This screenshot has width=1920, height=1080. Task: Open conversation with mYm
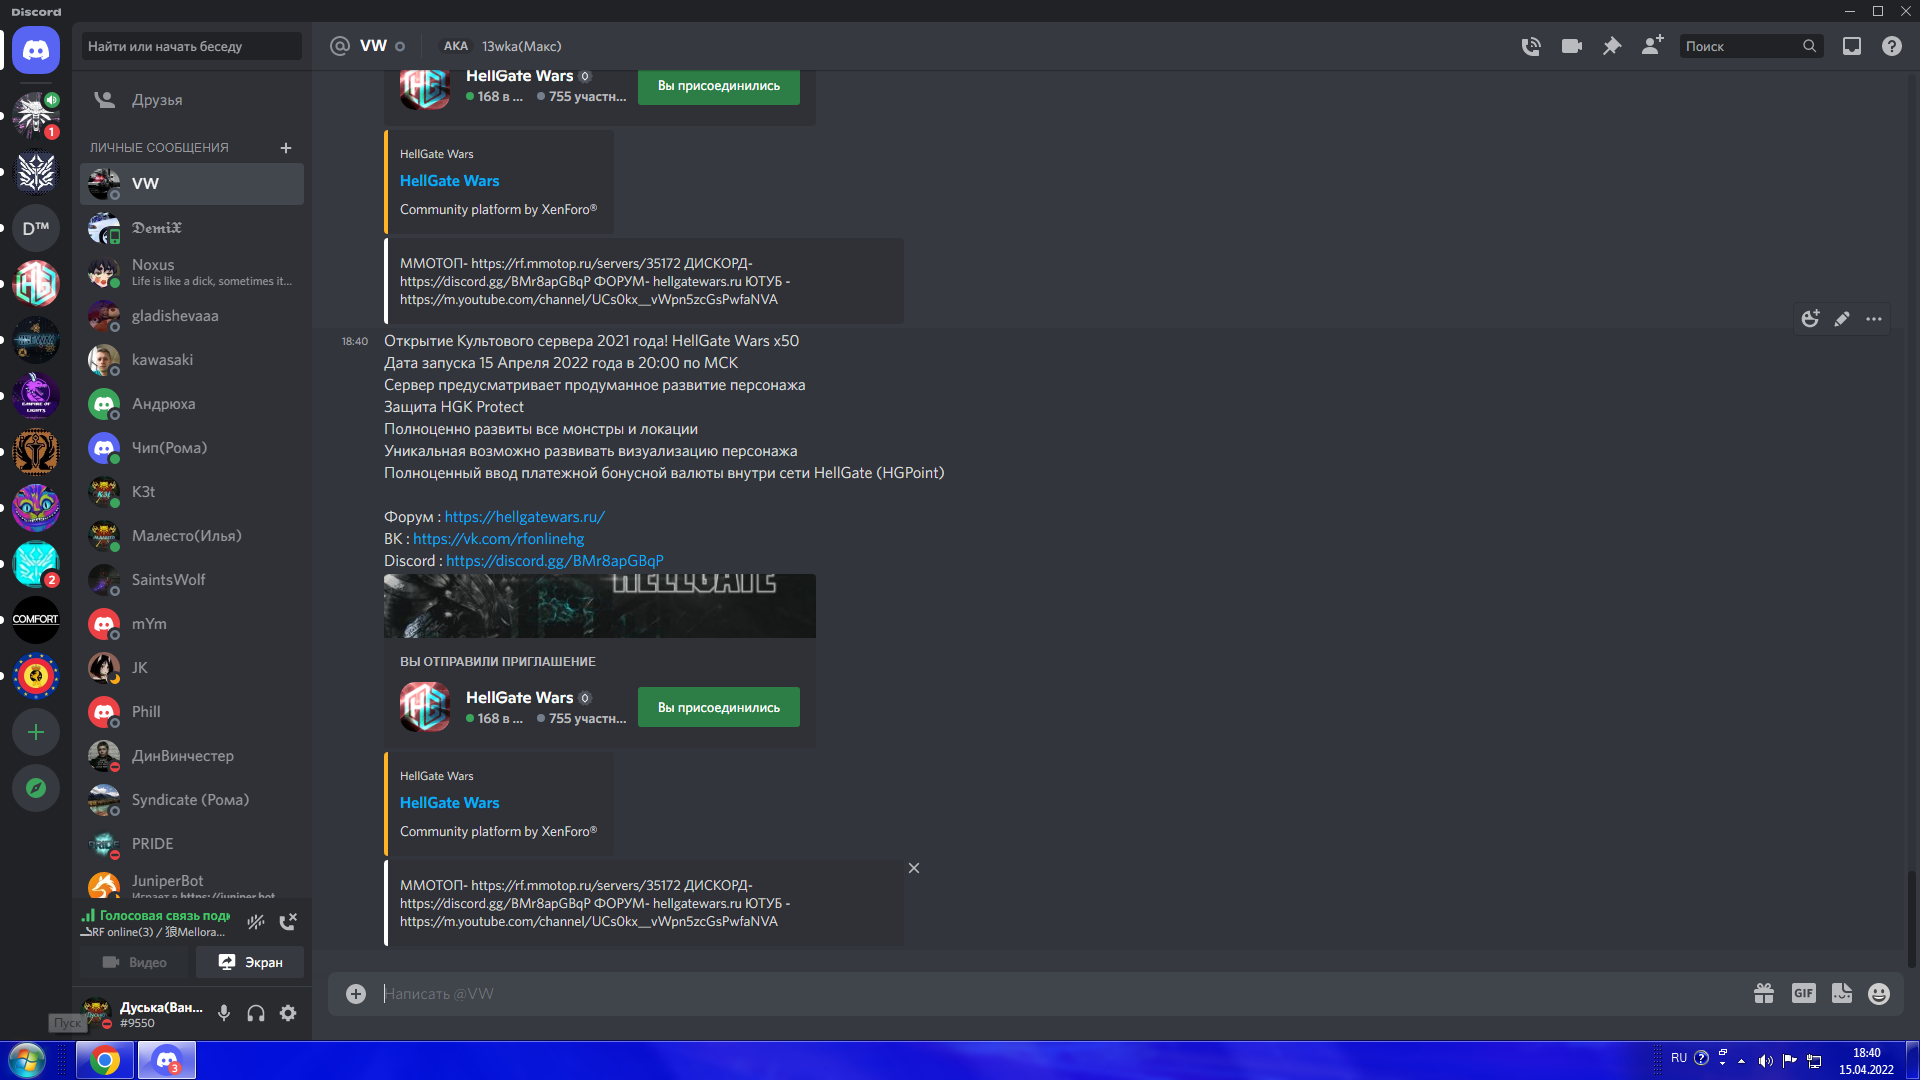click(192, 624)
